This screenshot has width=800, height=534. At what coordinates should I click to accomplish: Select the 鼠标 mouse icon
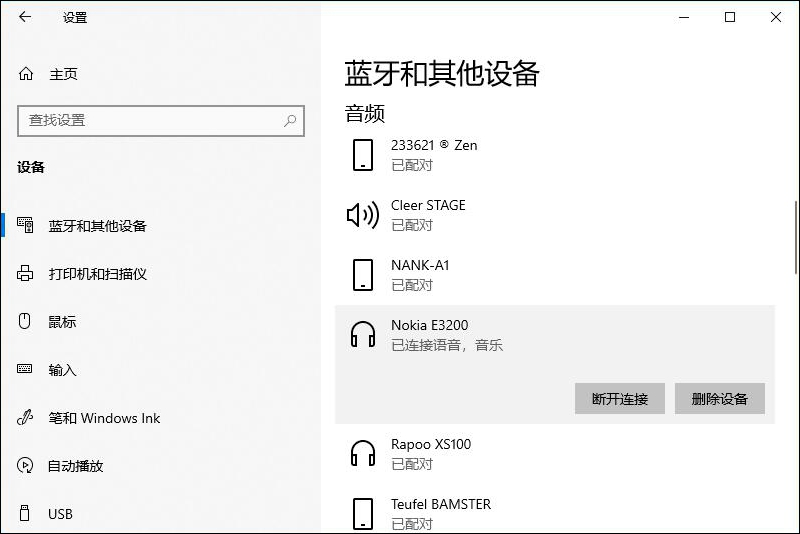(x=24, y=321)
